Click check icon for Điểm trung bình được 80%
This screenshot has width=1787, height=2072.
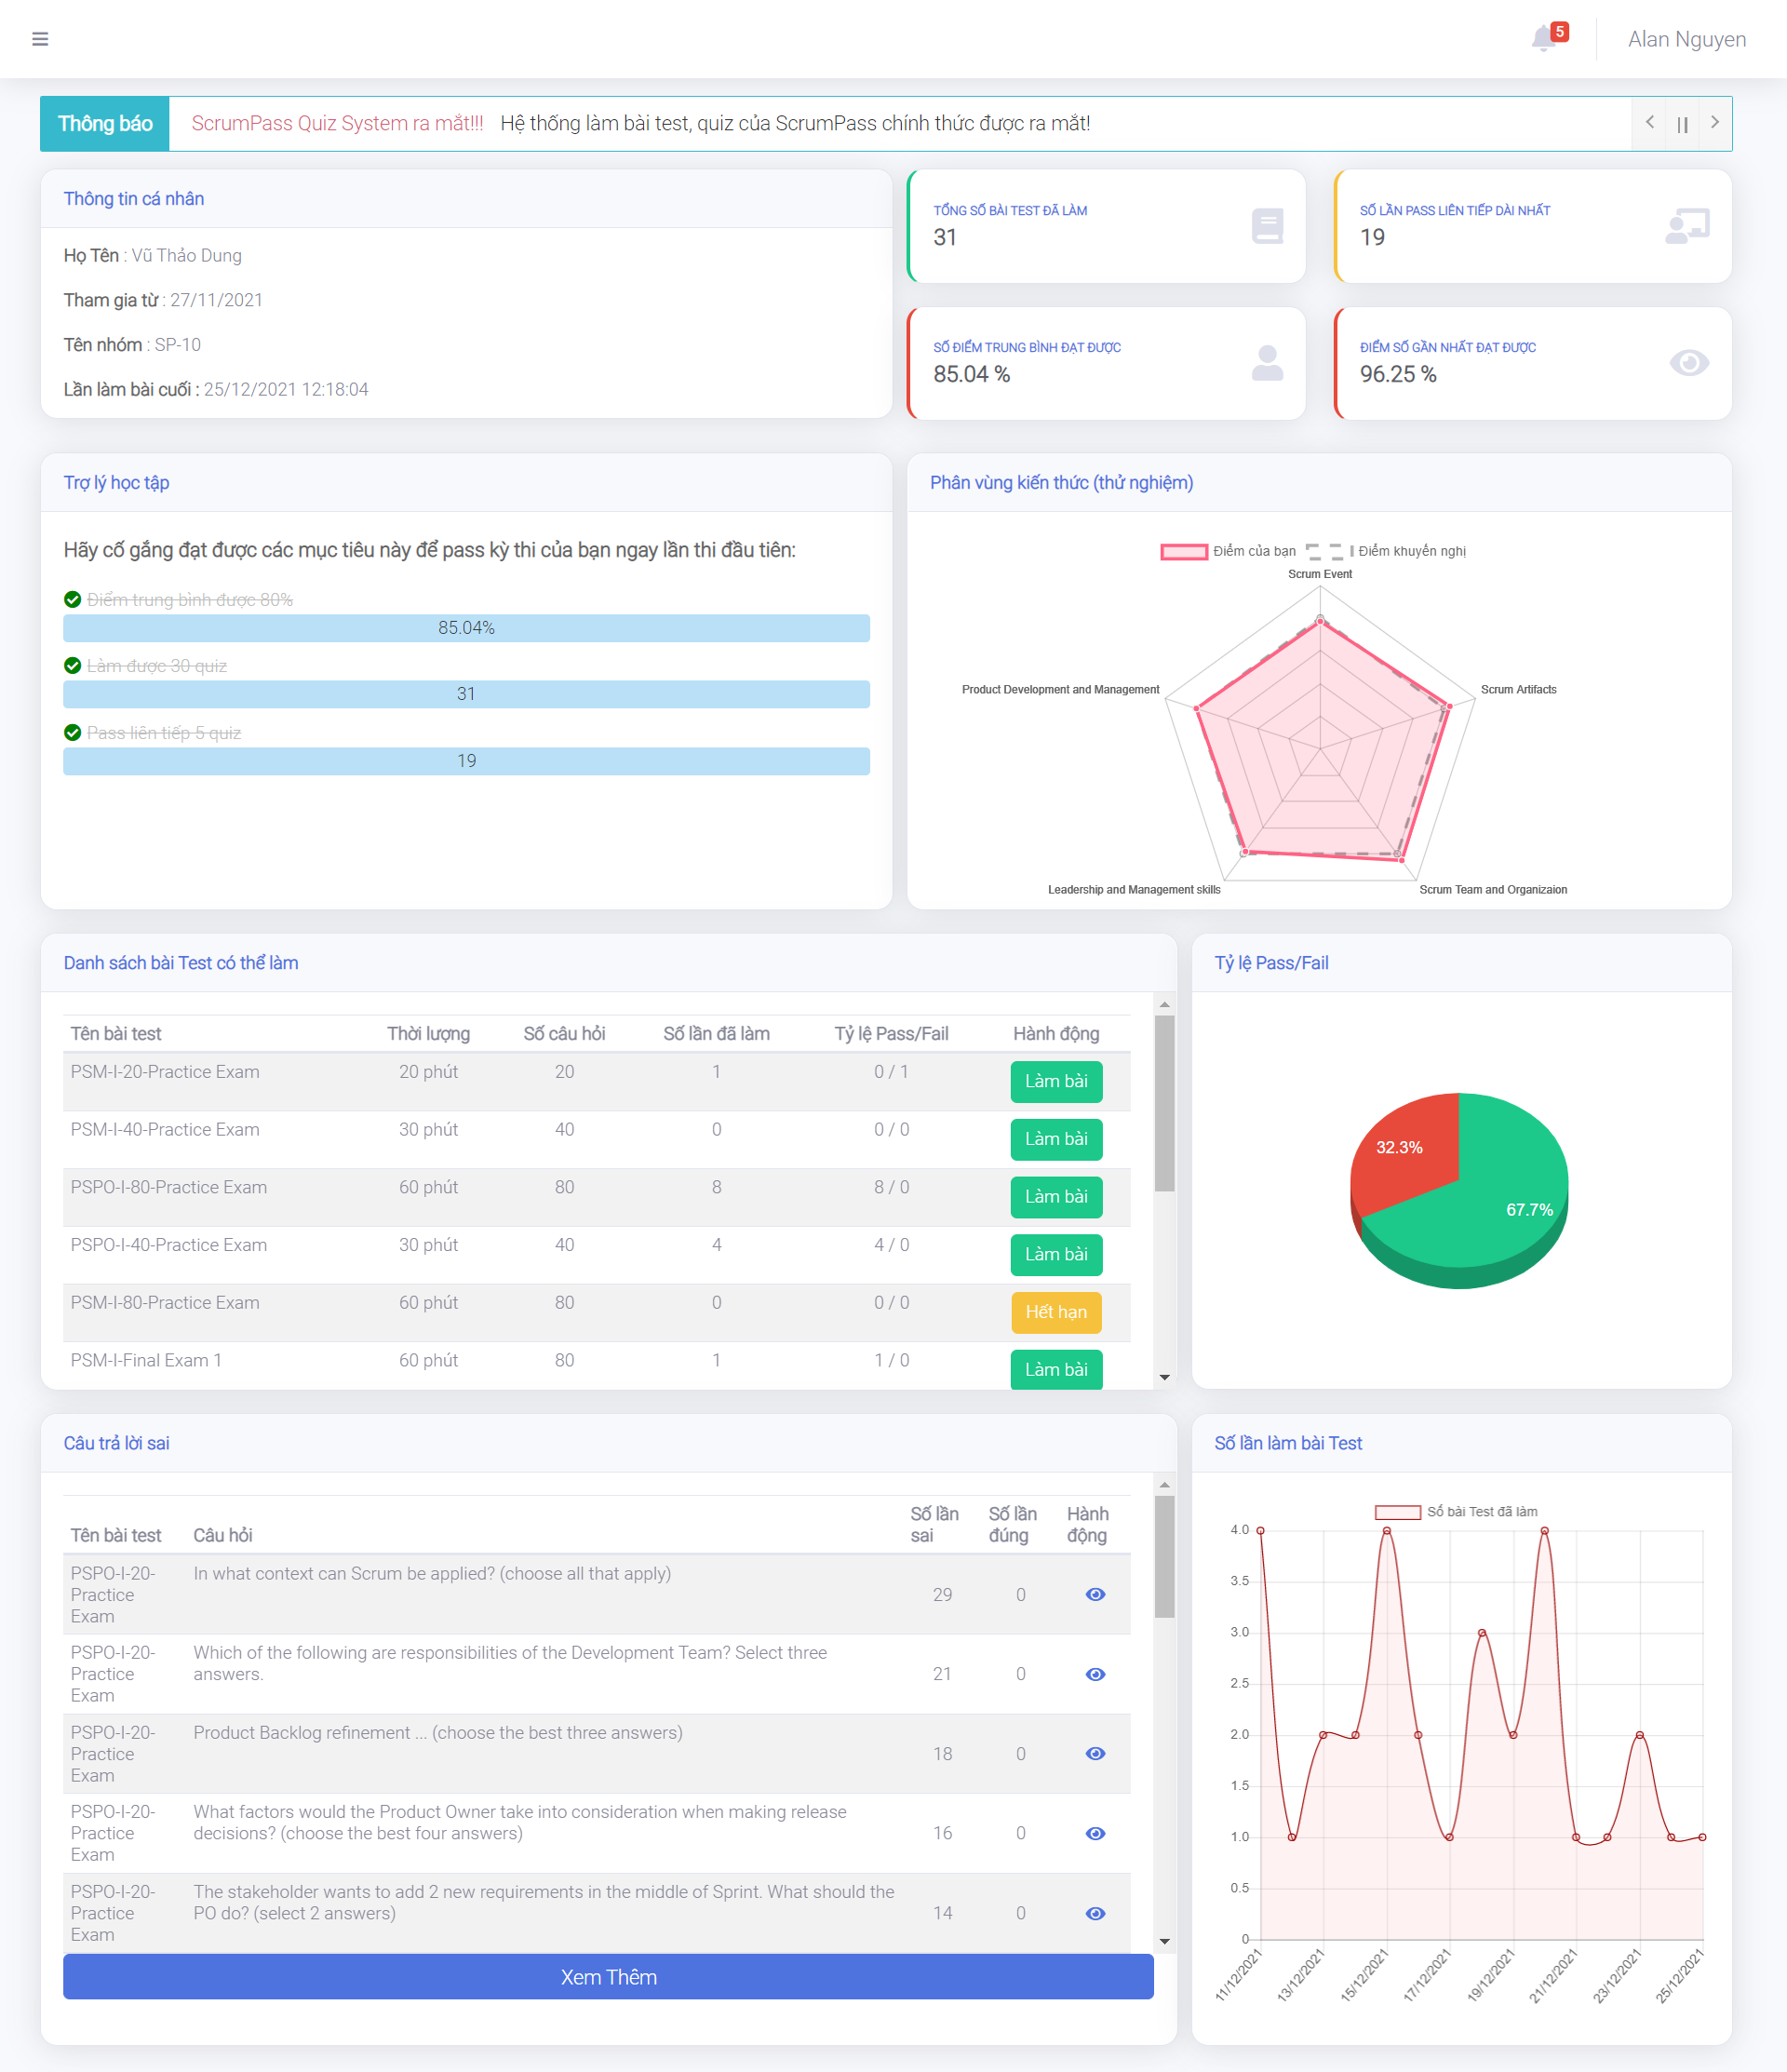pos(72,600)
